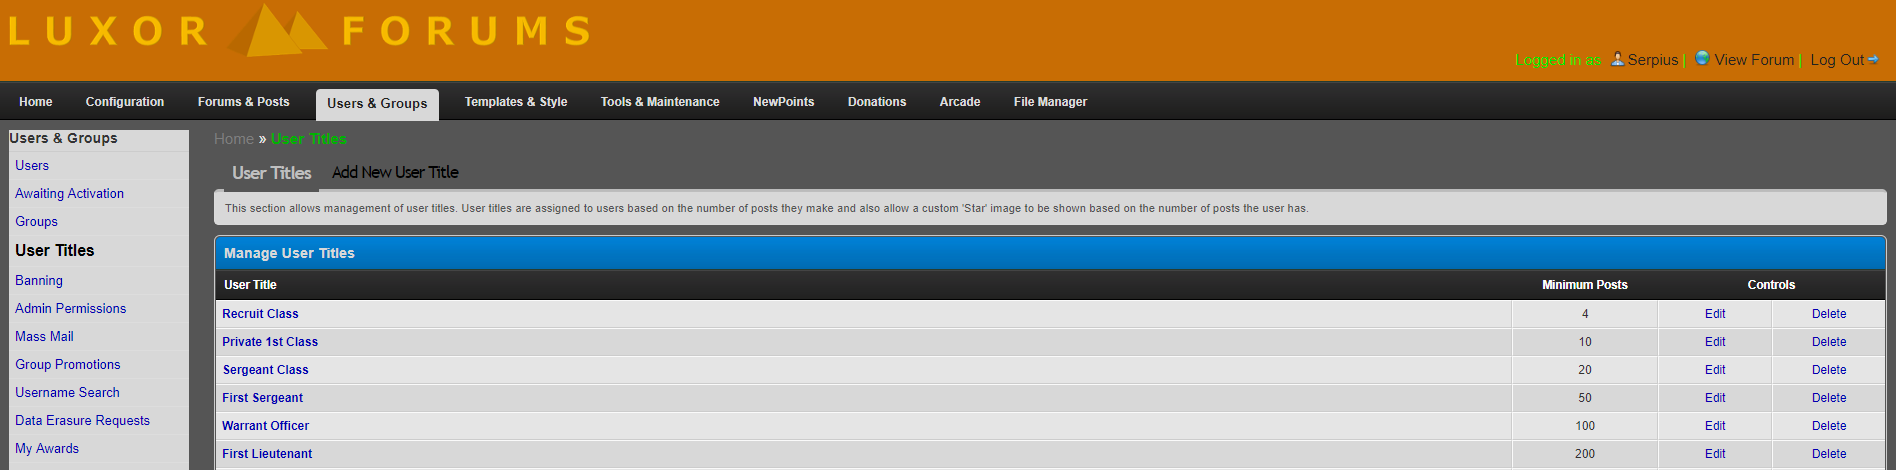Open Username Search in sidebar
1896x470 pixels.
pyautogui.click(x=67, y=393)
